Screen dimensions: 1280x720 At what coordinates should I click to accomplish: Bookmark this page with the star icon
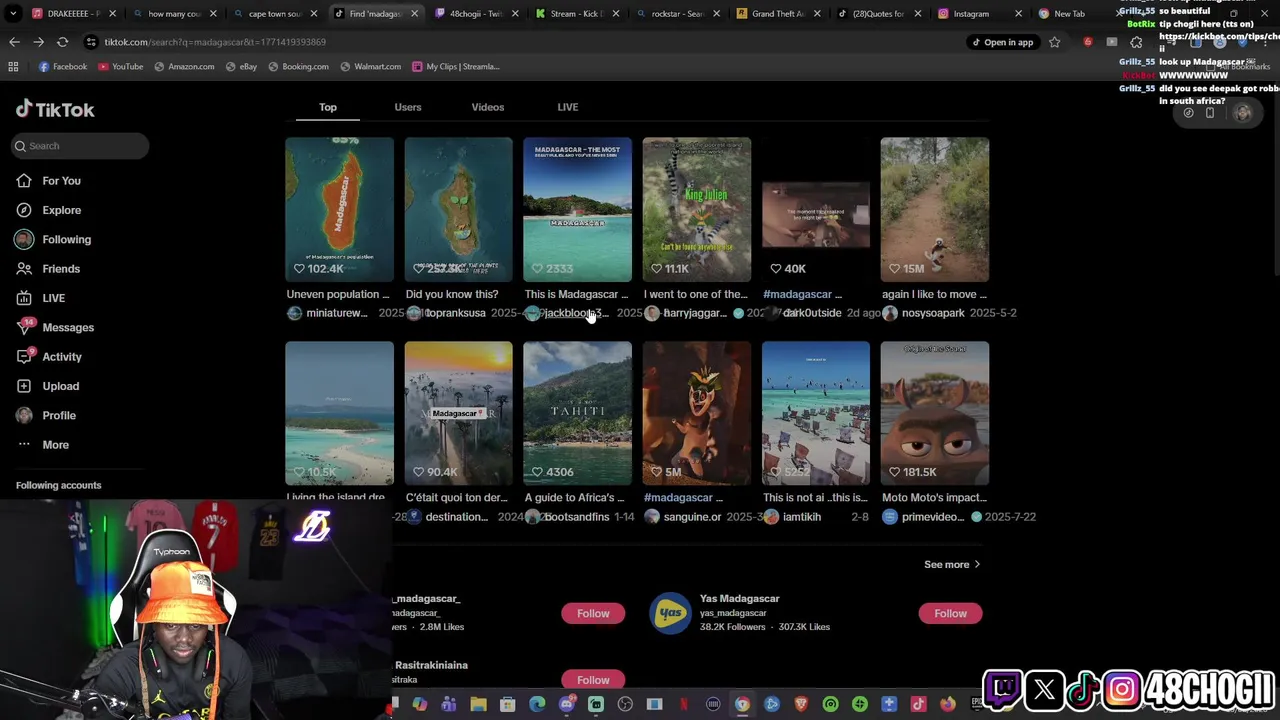coord(1054,42)
